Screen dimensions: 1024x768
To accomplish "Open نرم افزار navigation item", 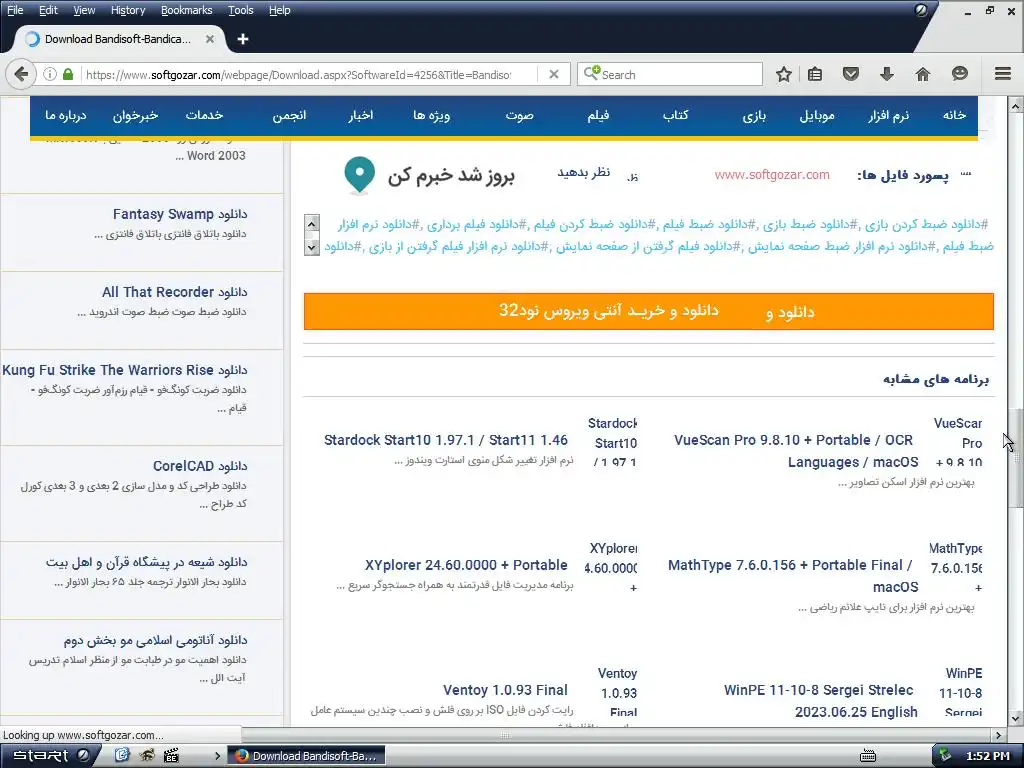I will [x=888, y=116].
